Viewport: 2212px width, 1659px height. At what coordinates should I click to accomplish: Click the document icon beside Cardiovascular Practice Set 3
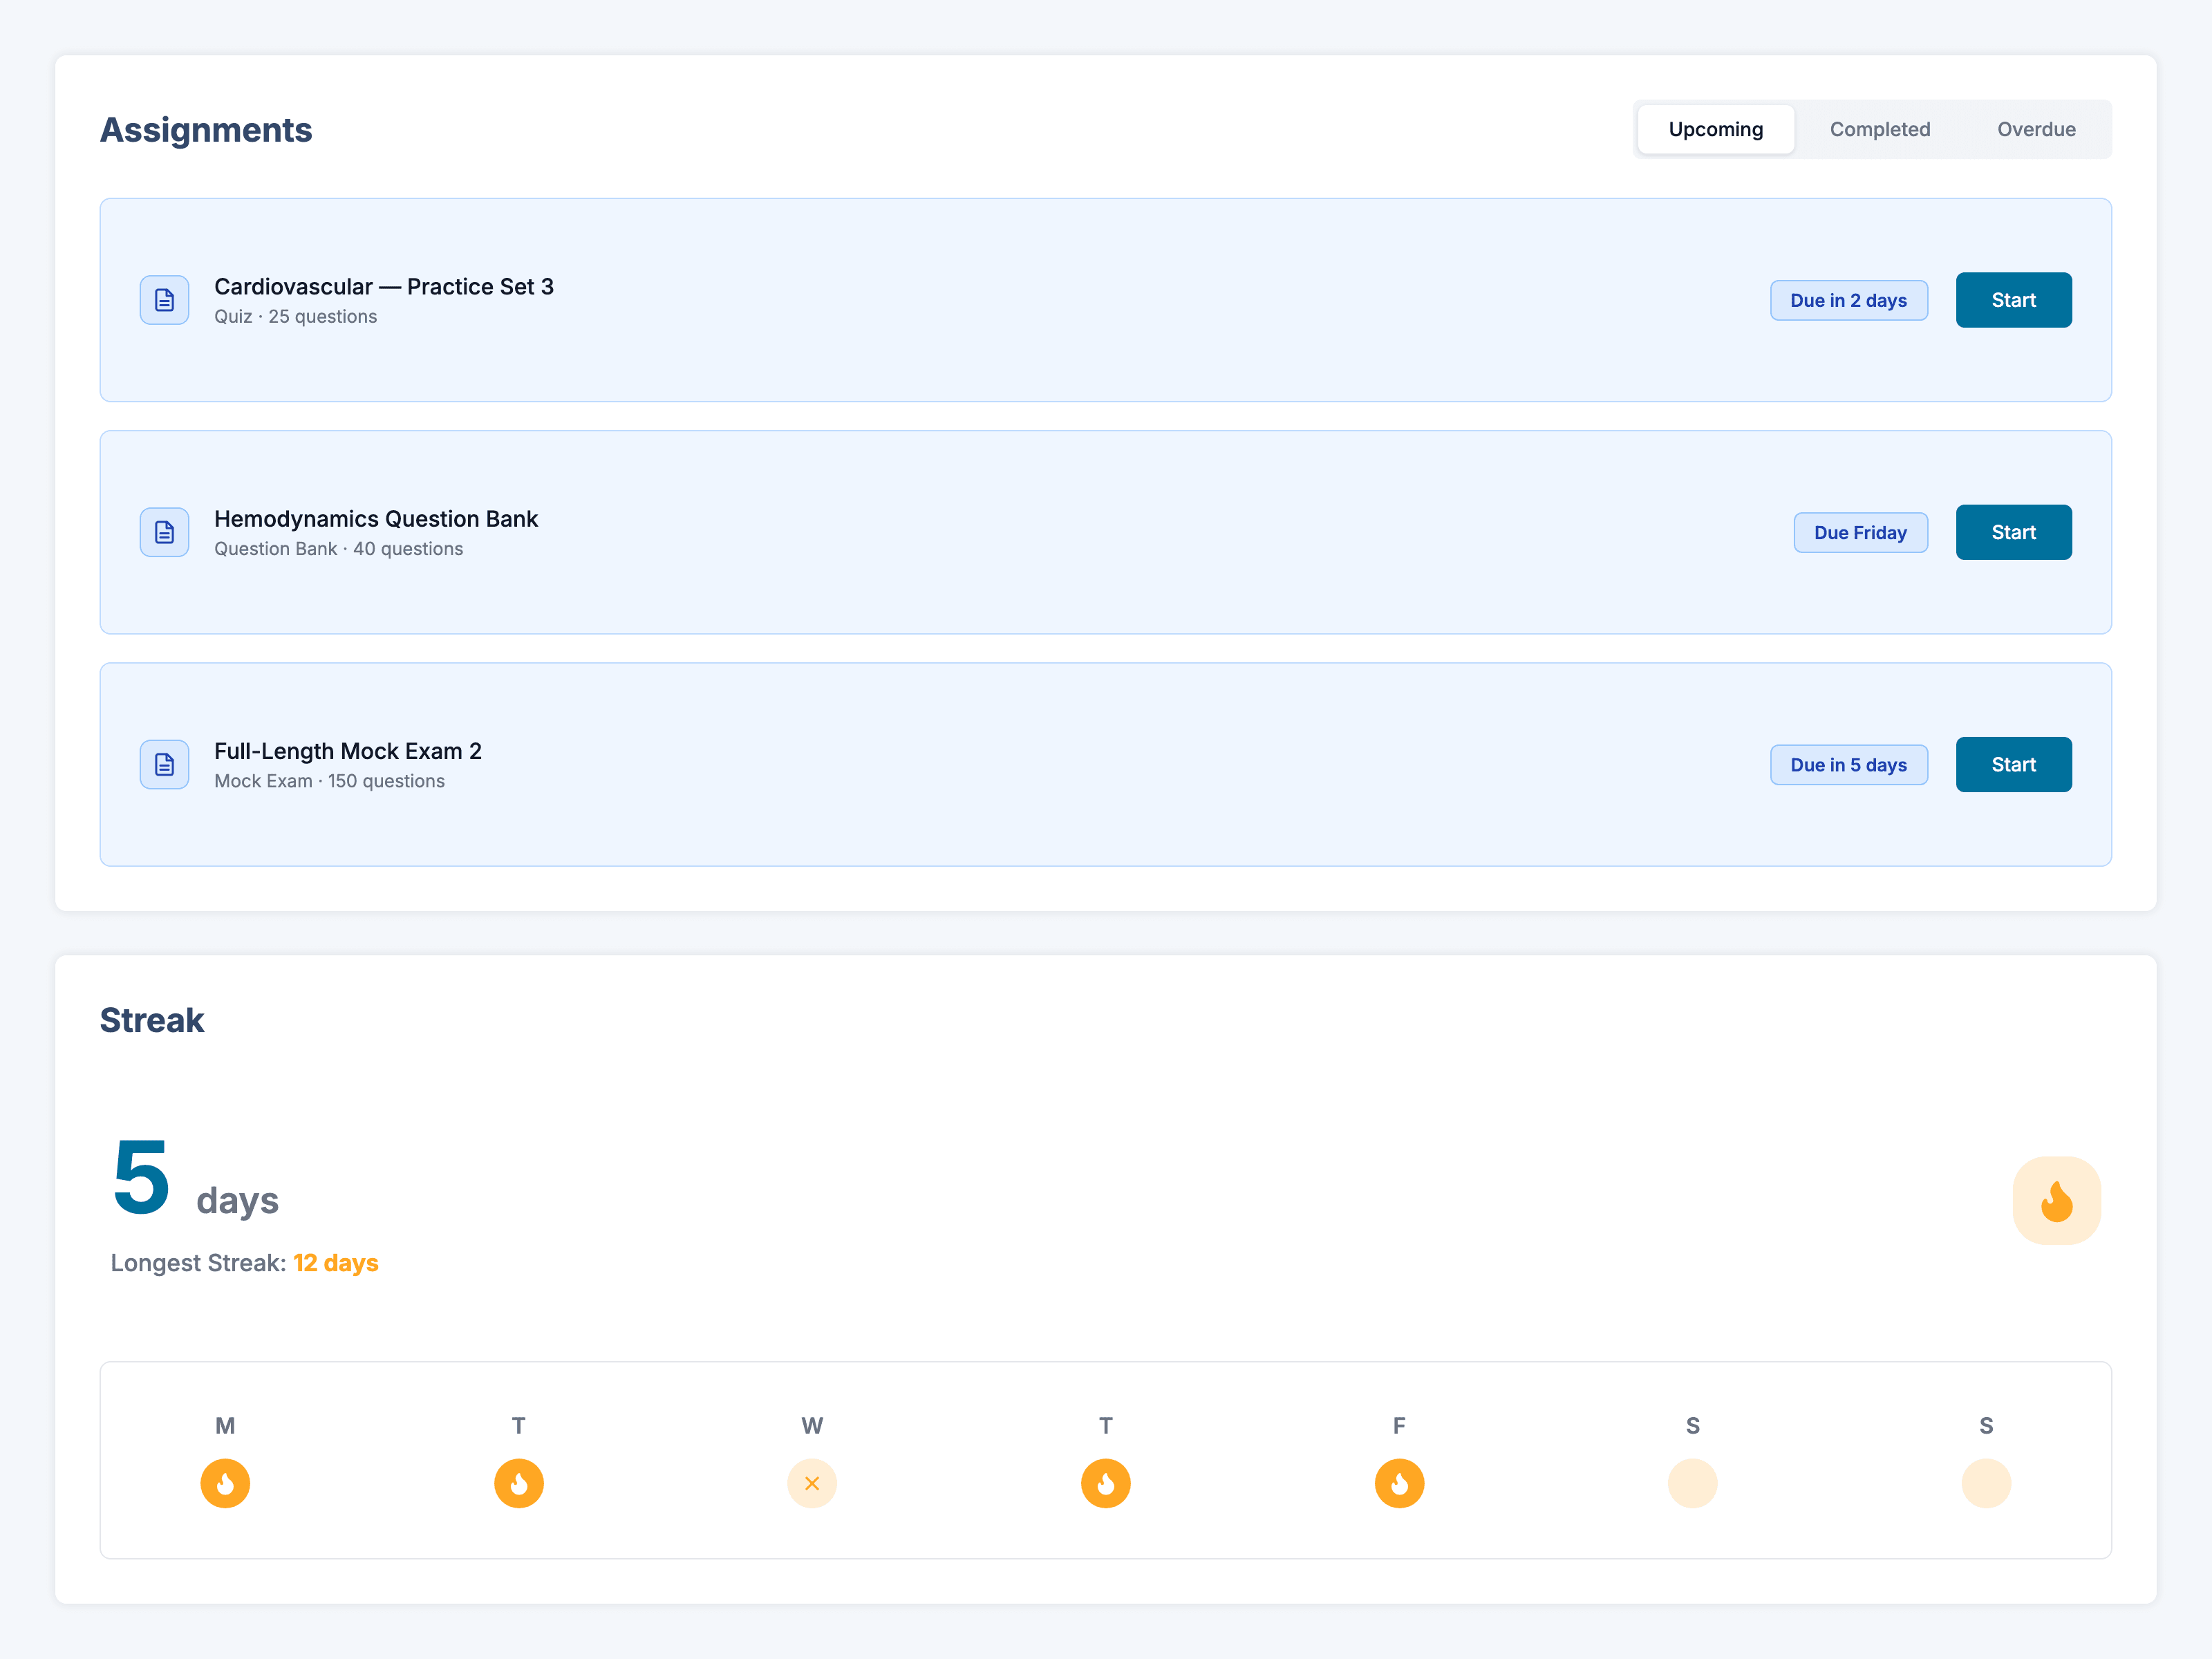point(164,300)
